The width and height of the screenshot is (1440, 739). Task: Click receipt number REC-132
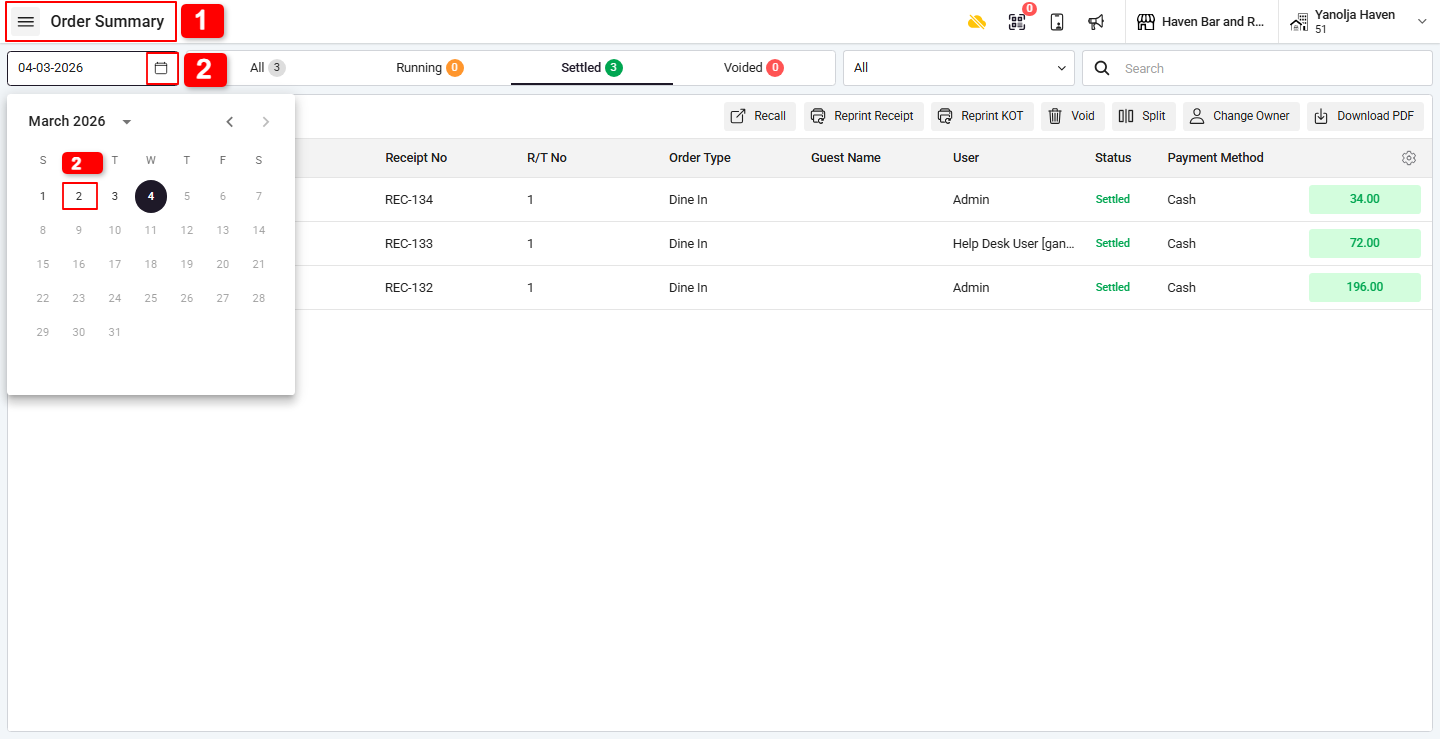[409, 288]
